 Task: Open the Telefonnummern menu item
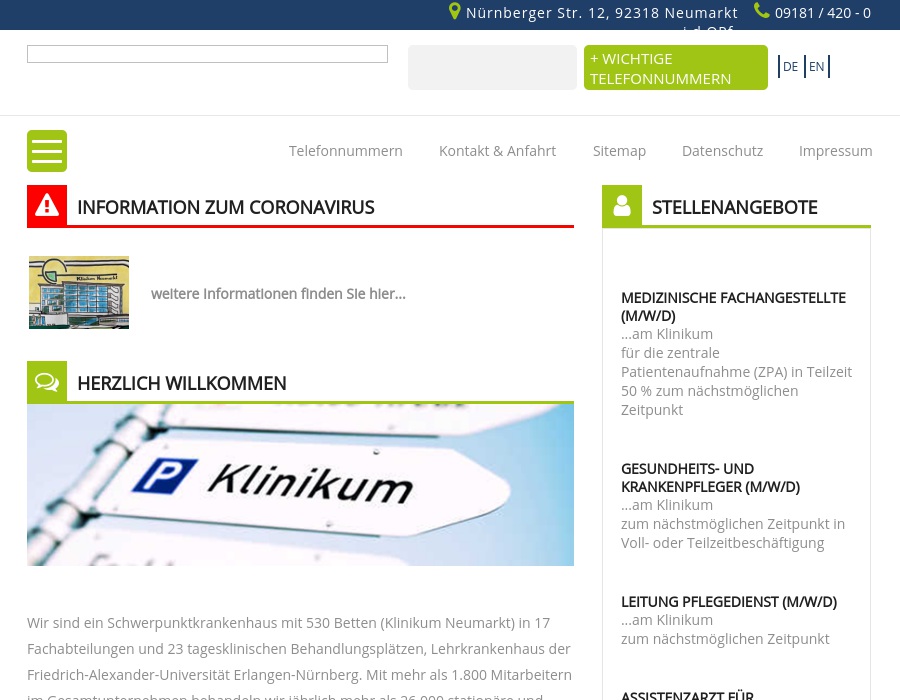[x=345, y=150]
